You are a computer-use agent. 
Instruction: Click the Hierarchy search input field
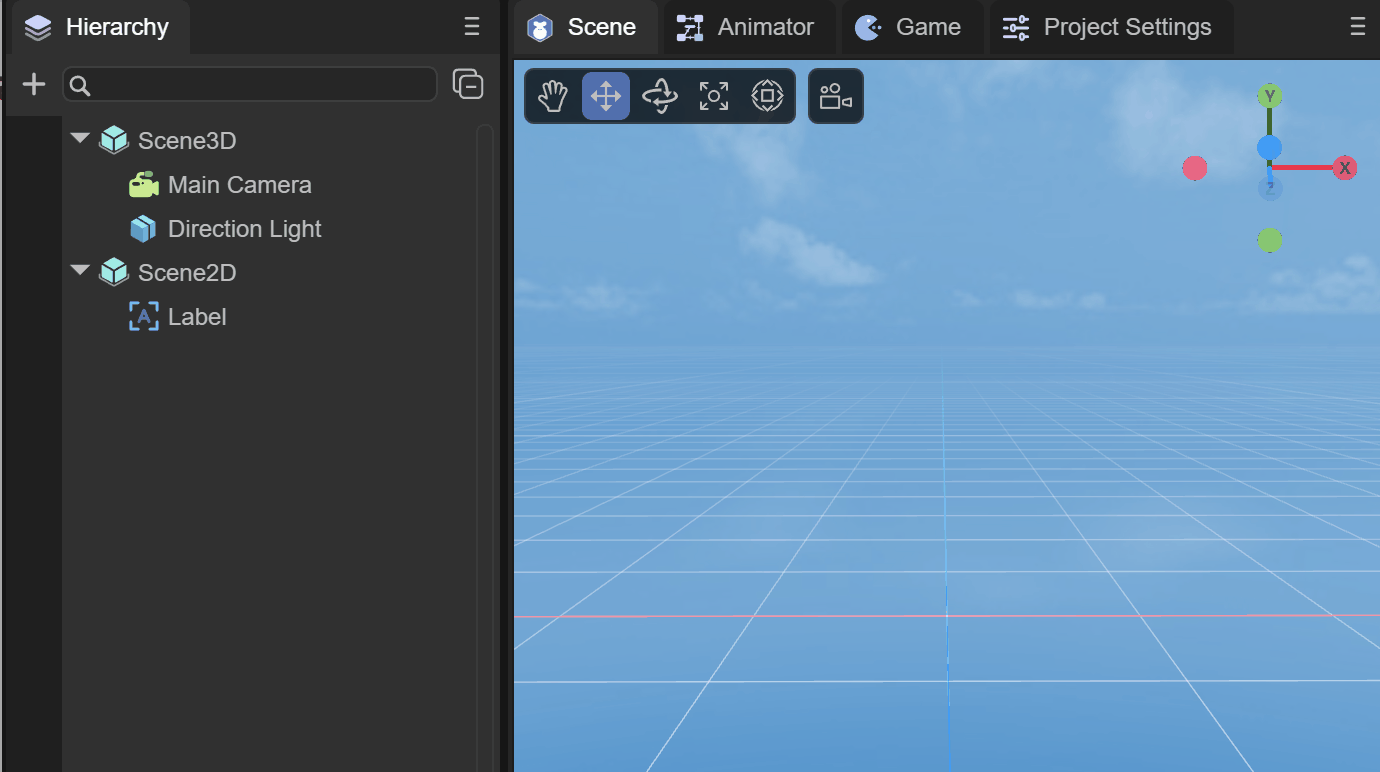coord(250,85)
